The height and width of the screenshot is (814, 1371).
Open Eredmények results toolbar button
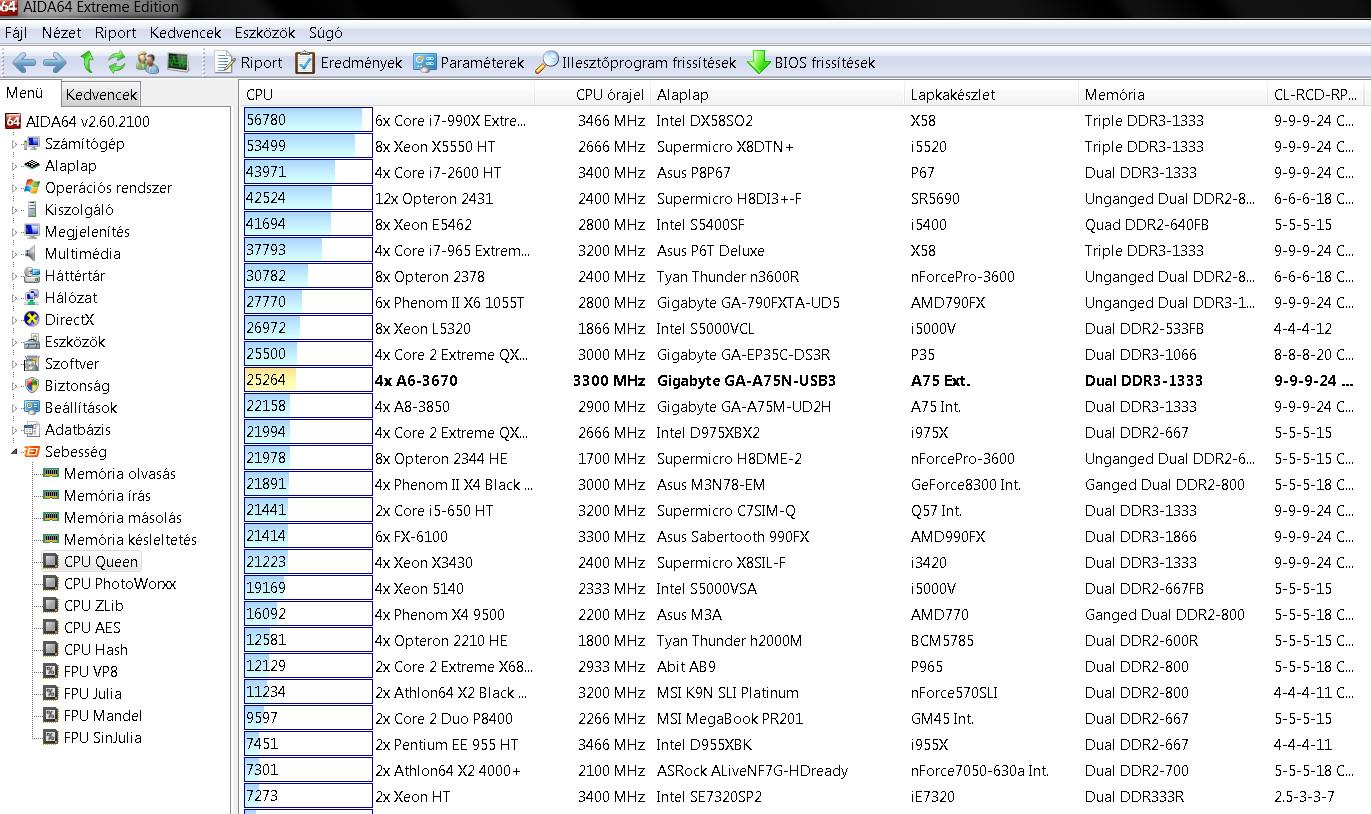tap(348, 62)
